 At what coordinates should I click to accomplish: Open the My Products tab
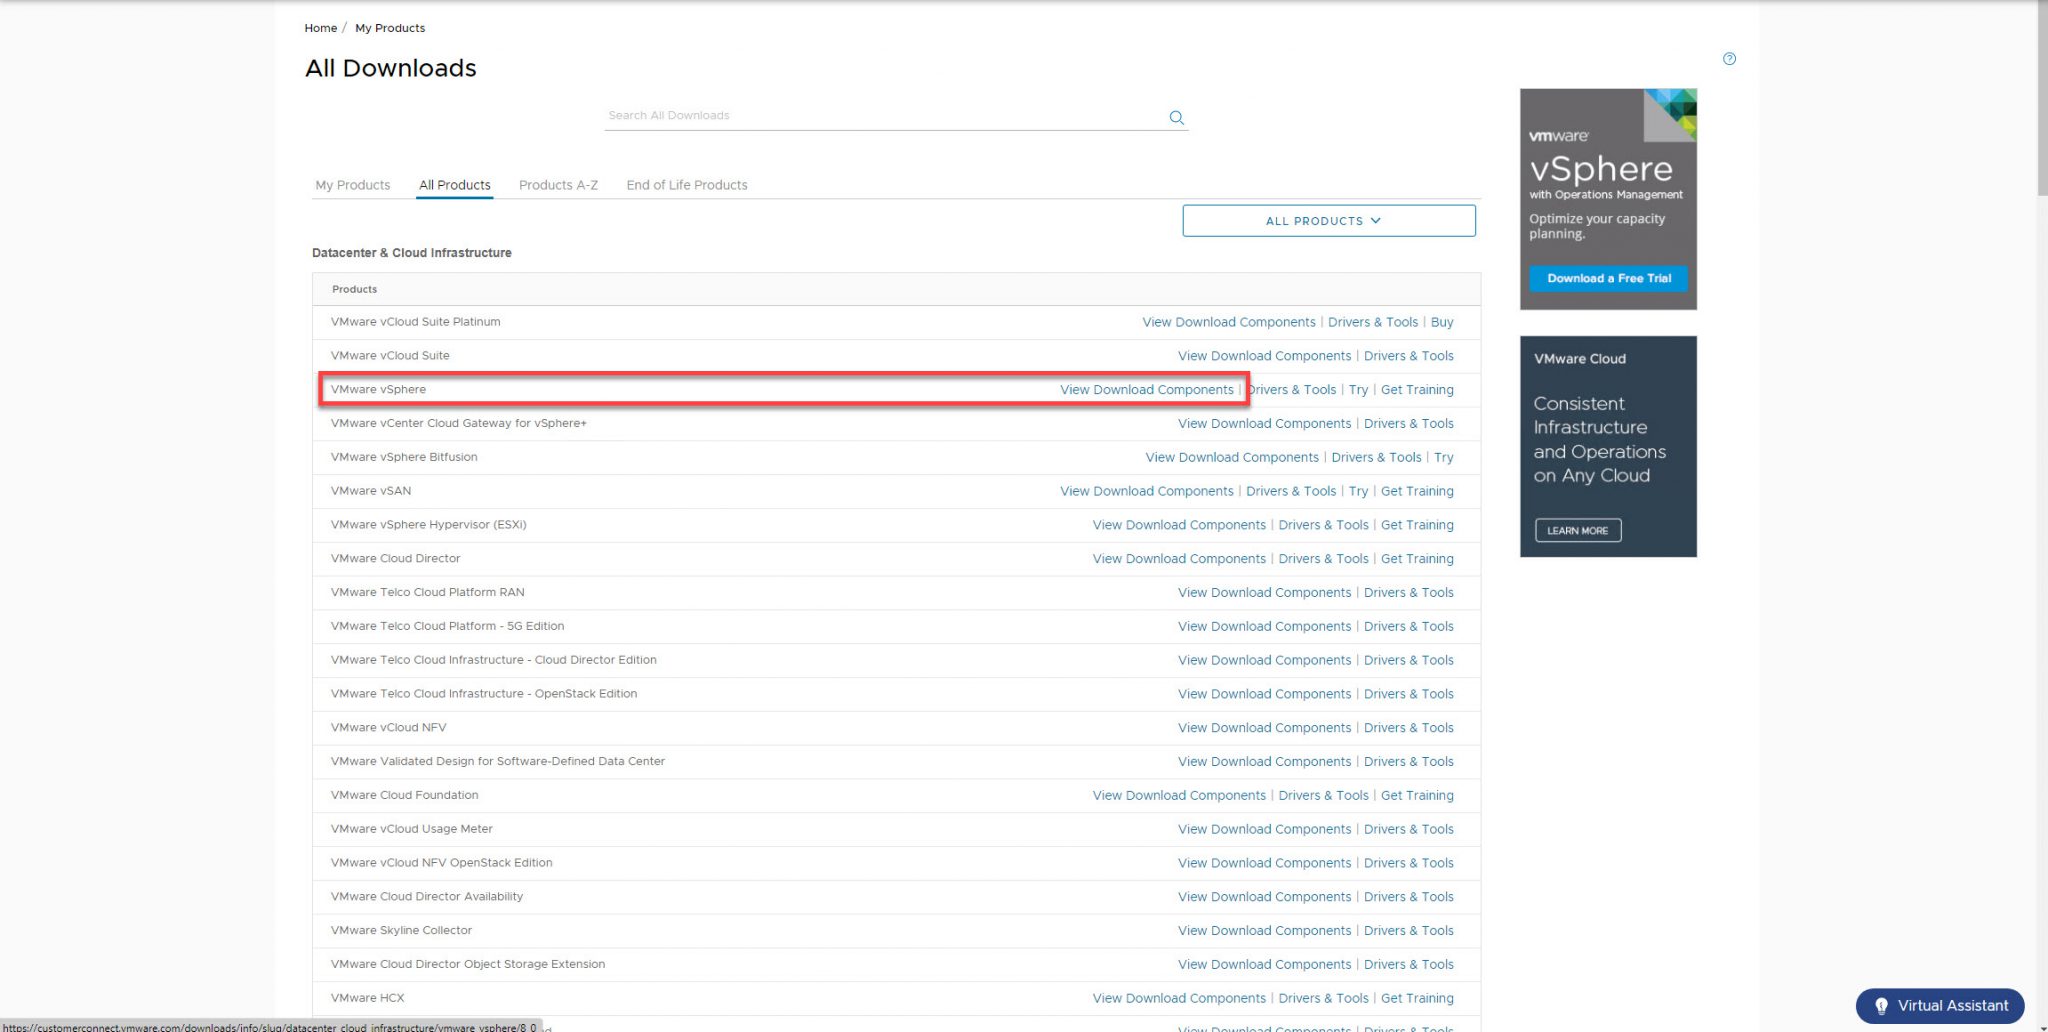click(x=352, y=184)
